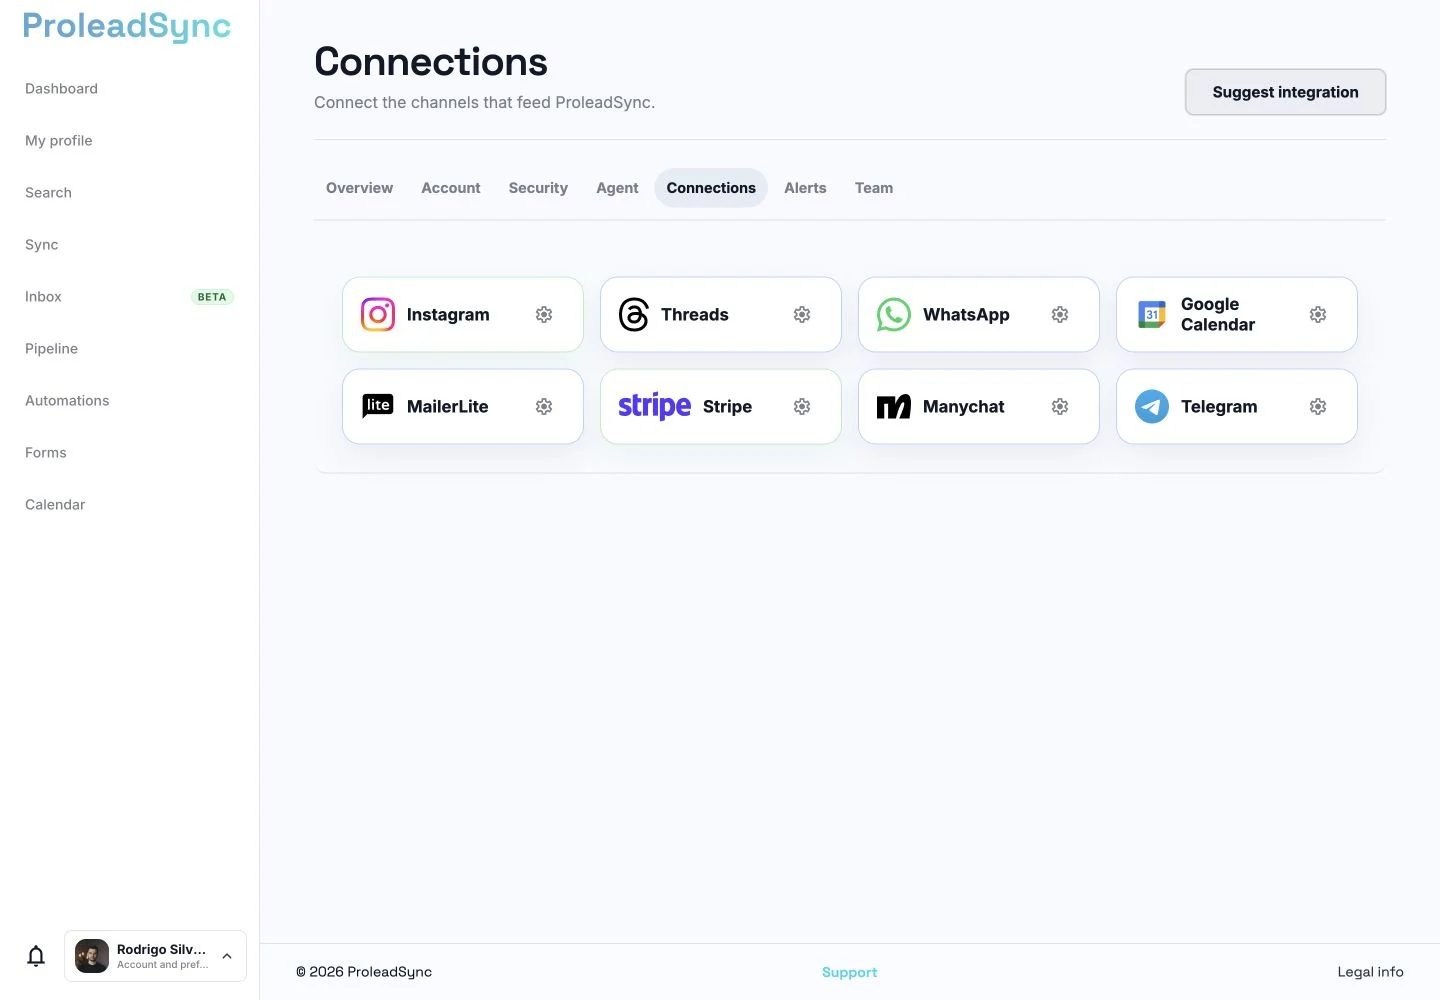Select the Connections tab
Image resolution: width=1440 pixels, height=1000 pixels.
pos(711,188)
